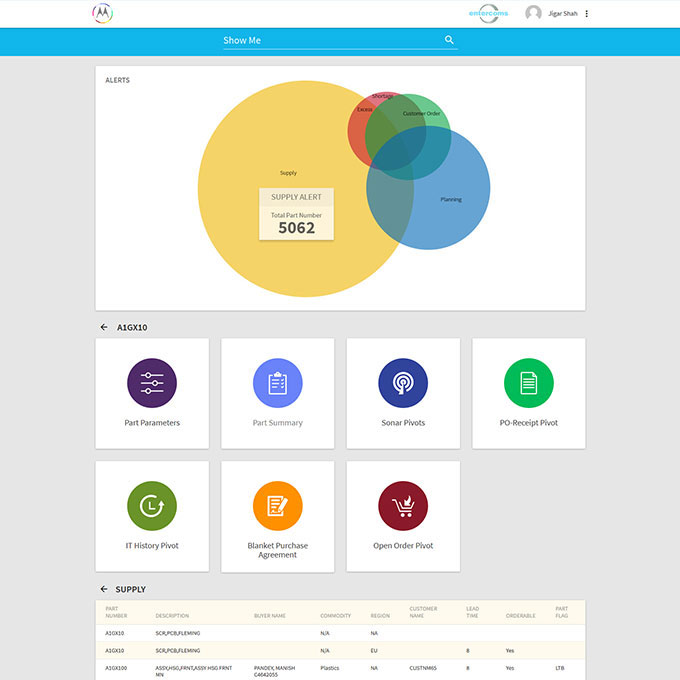
Task: Click the Shortage label in Venn chart
Action: tap(382, 96)
